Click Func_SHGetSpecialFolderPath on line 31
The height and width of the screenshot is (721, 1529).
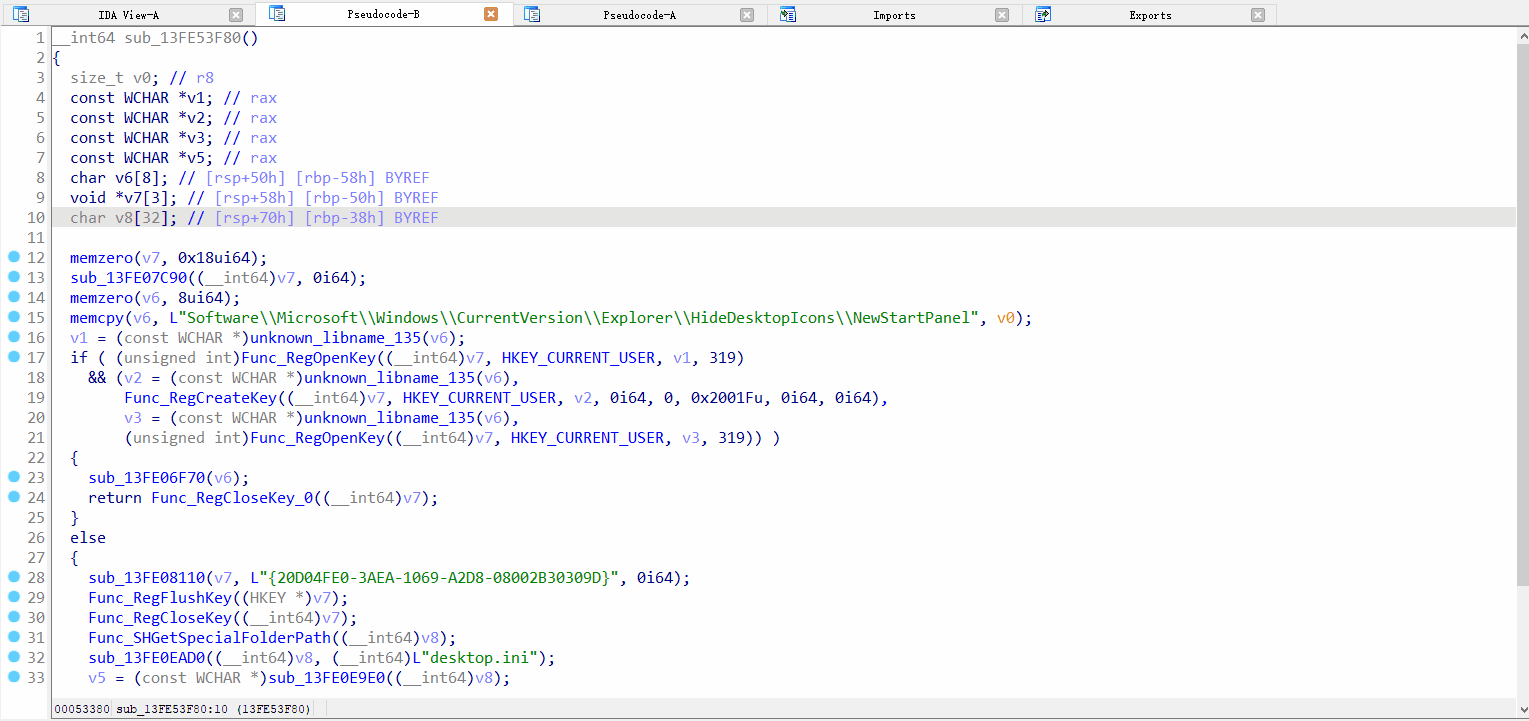[x=208, y=638]
